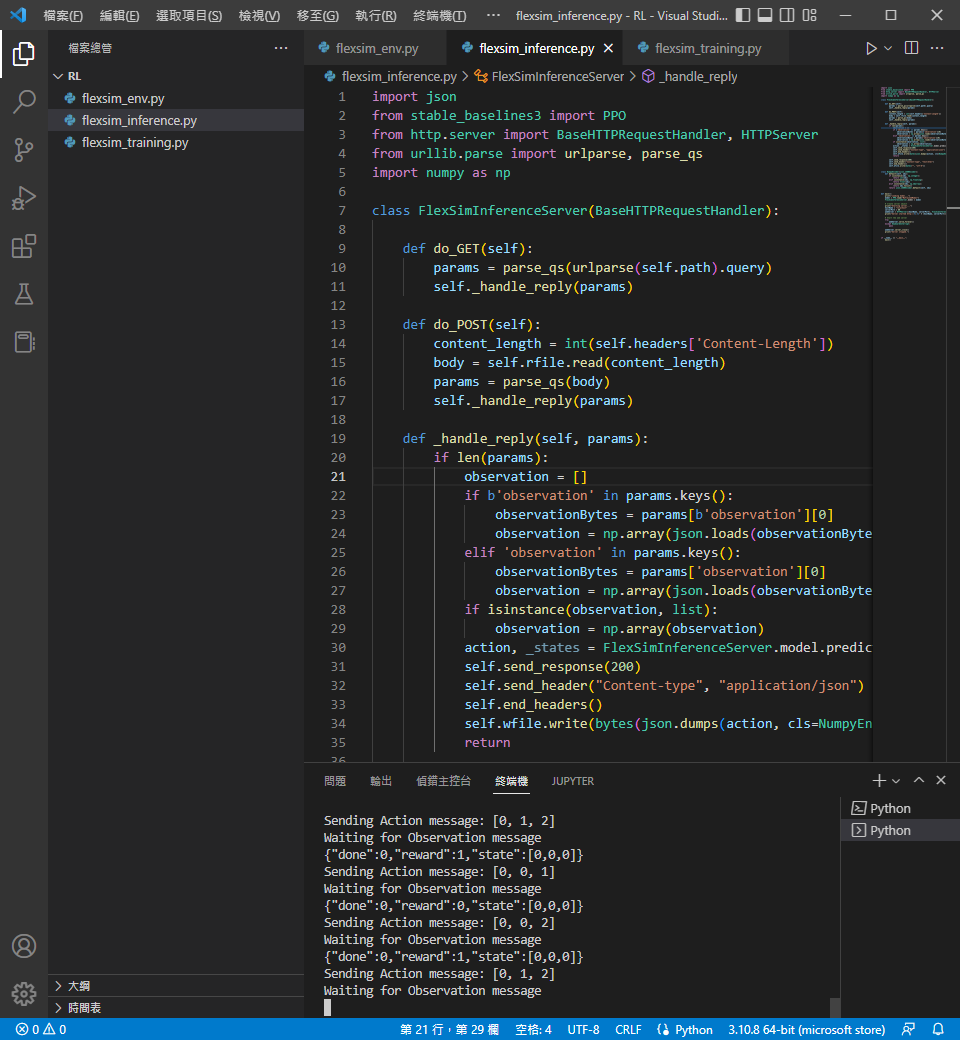
Task: Open the 終端機(T) menu in menu bar
Action: 439,16
